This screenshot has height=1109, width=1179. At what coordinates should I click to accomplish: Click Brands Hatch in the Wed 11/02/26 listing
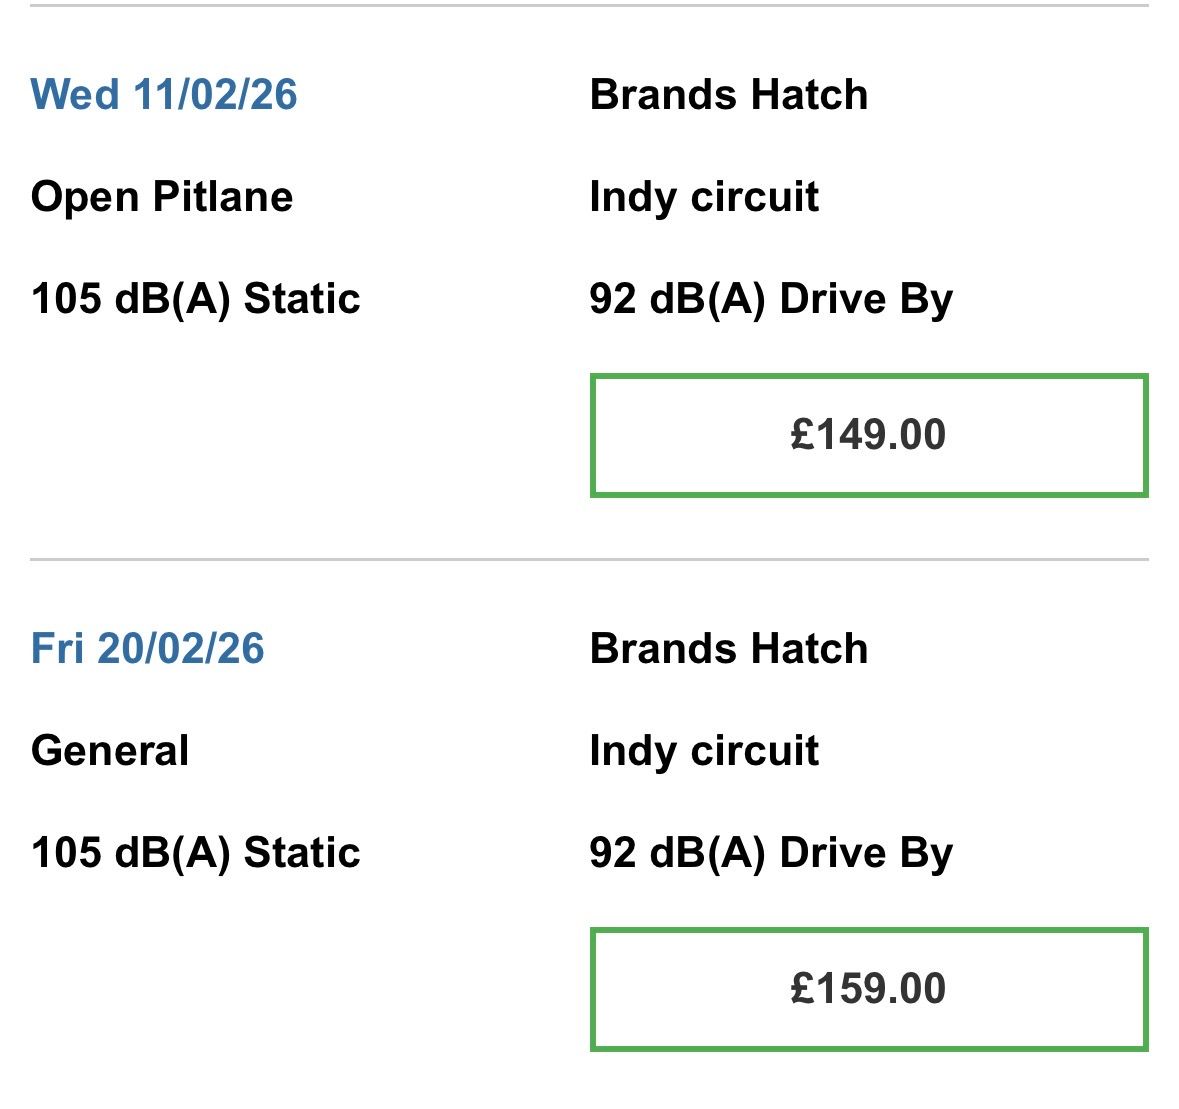(729, 95)
